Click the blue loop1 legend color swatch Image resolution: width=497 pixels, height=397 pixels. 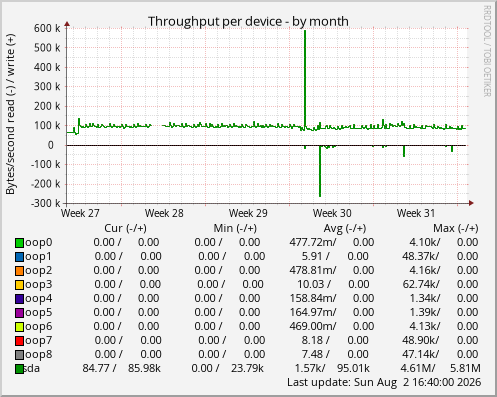(19, 257)
